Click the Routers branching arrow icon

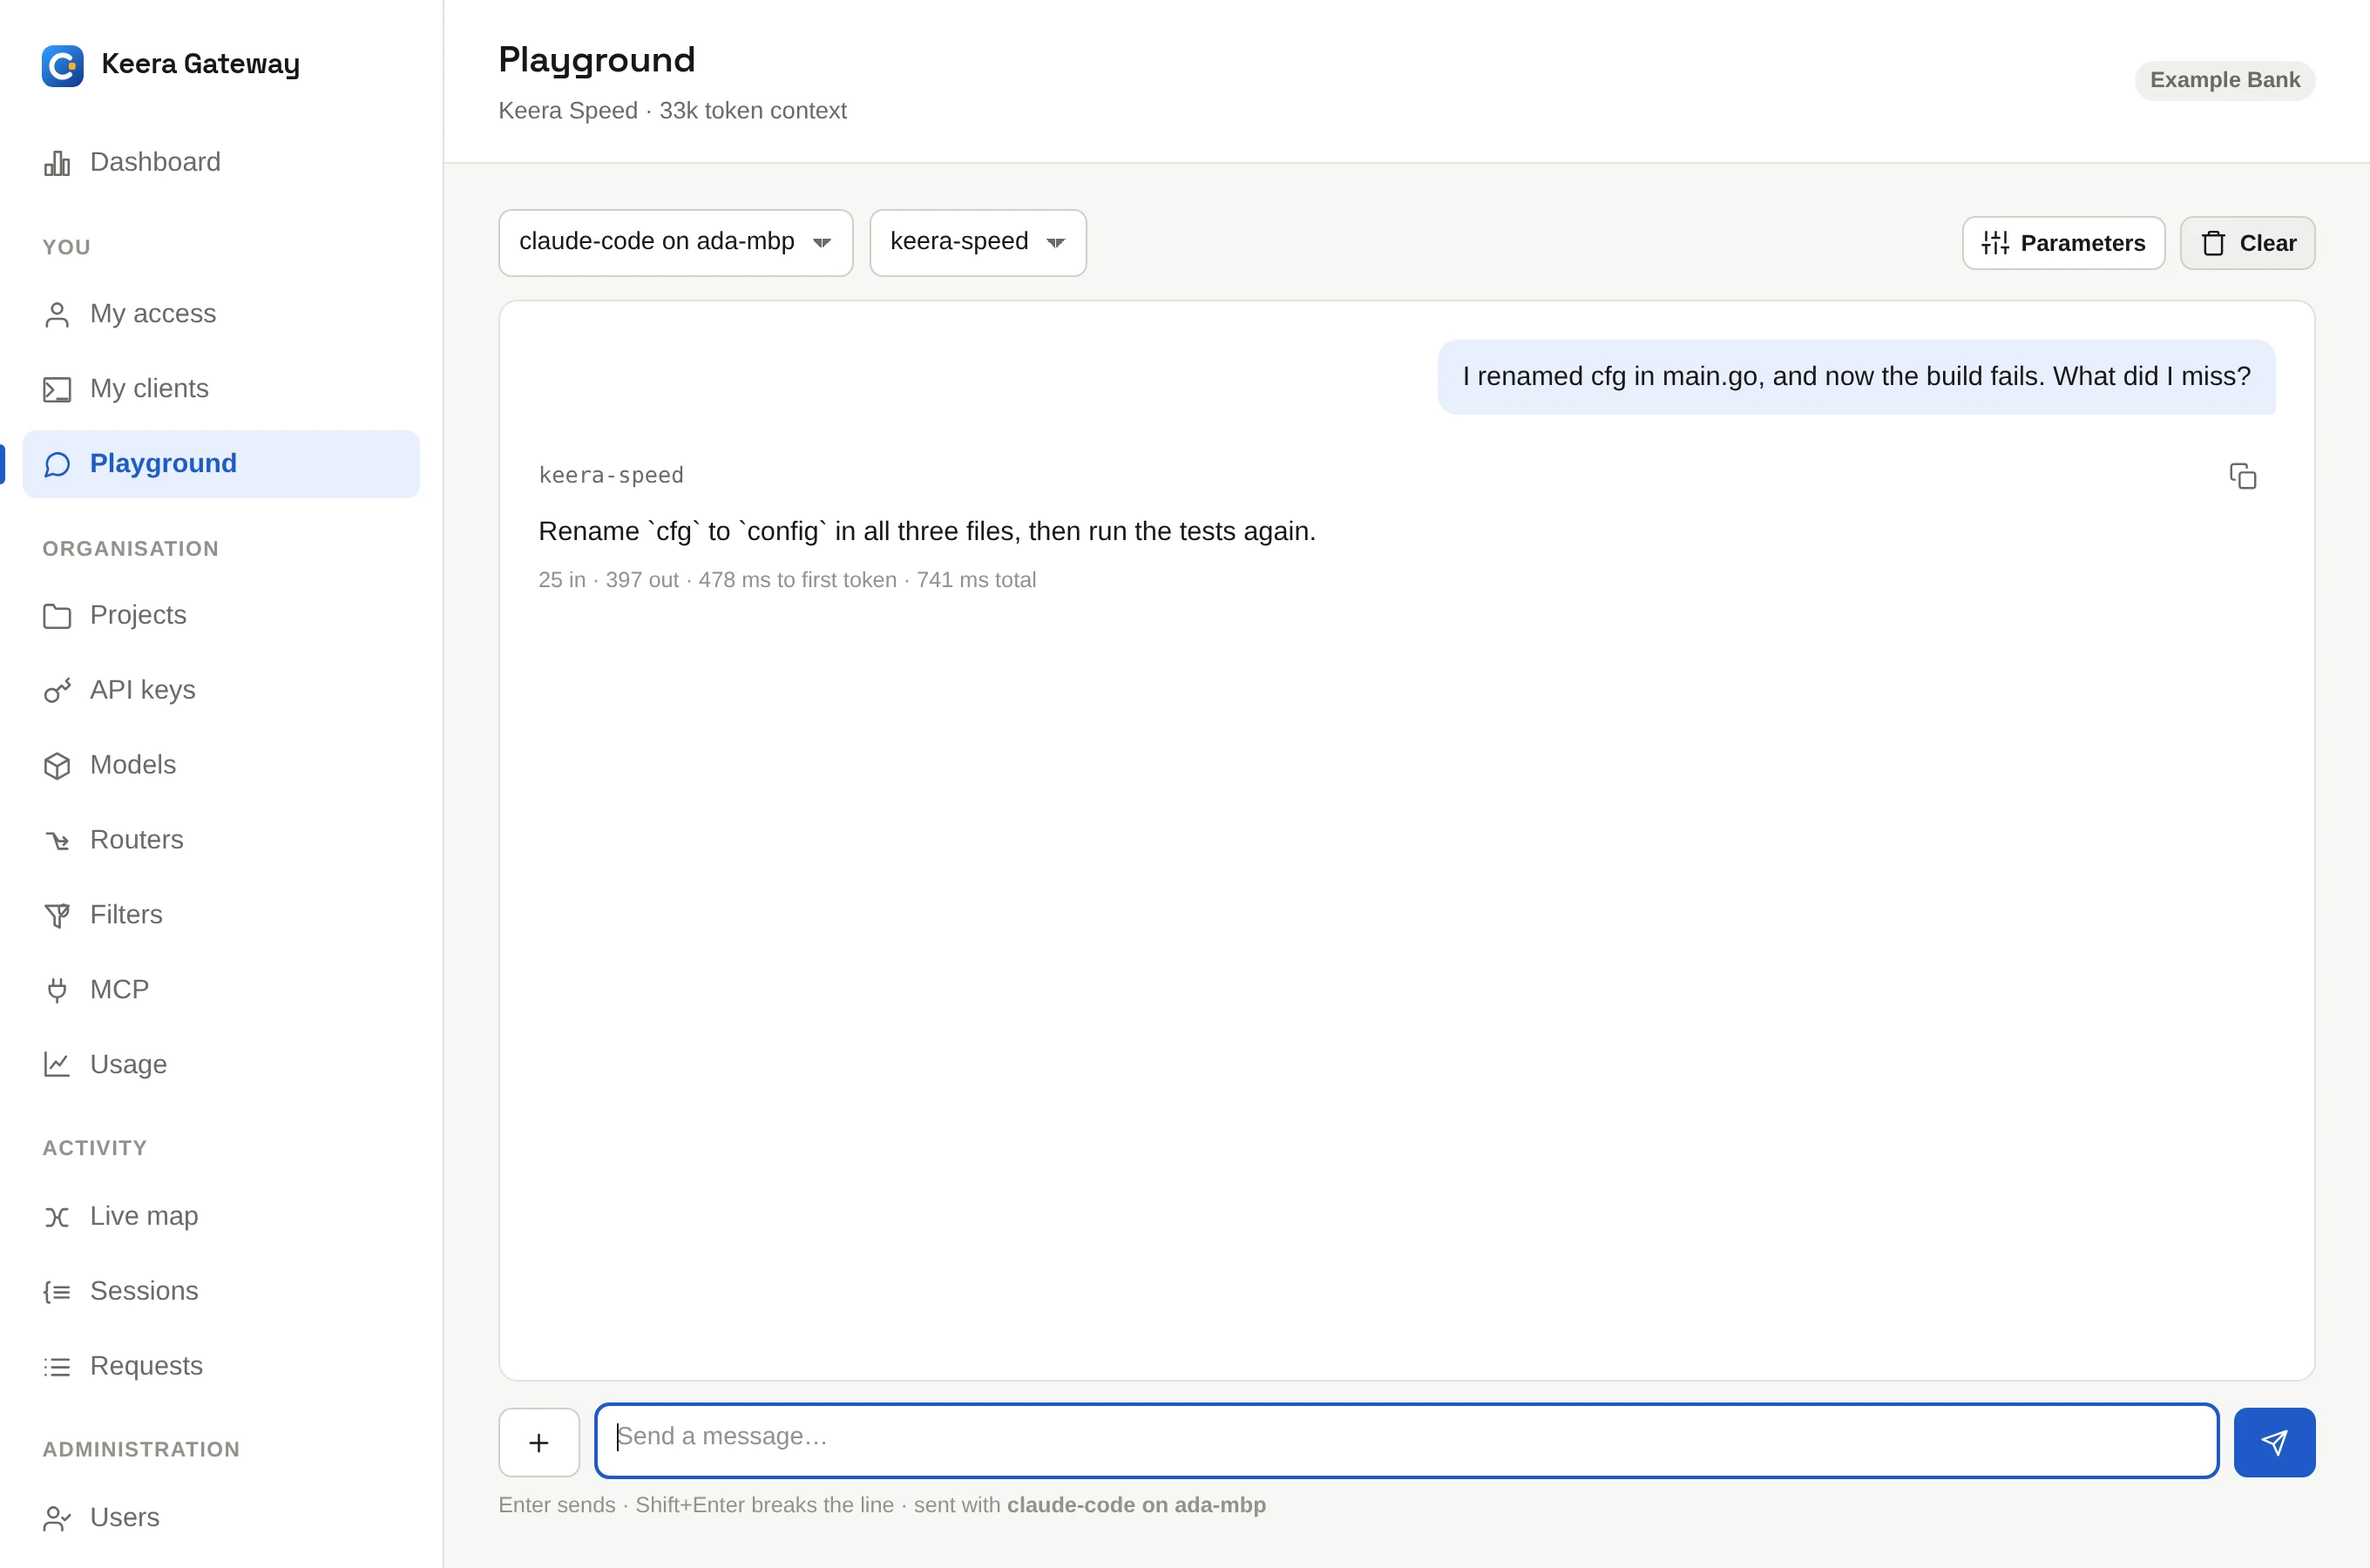[57, 841]
